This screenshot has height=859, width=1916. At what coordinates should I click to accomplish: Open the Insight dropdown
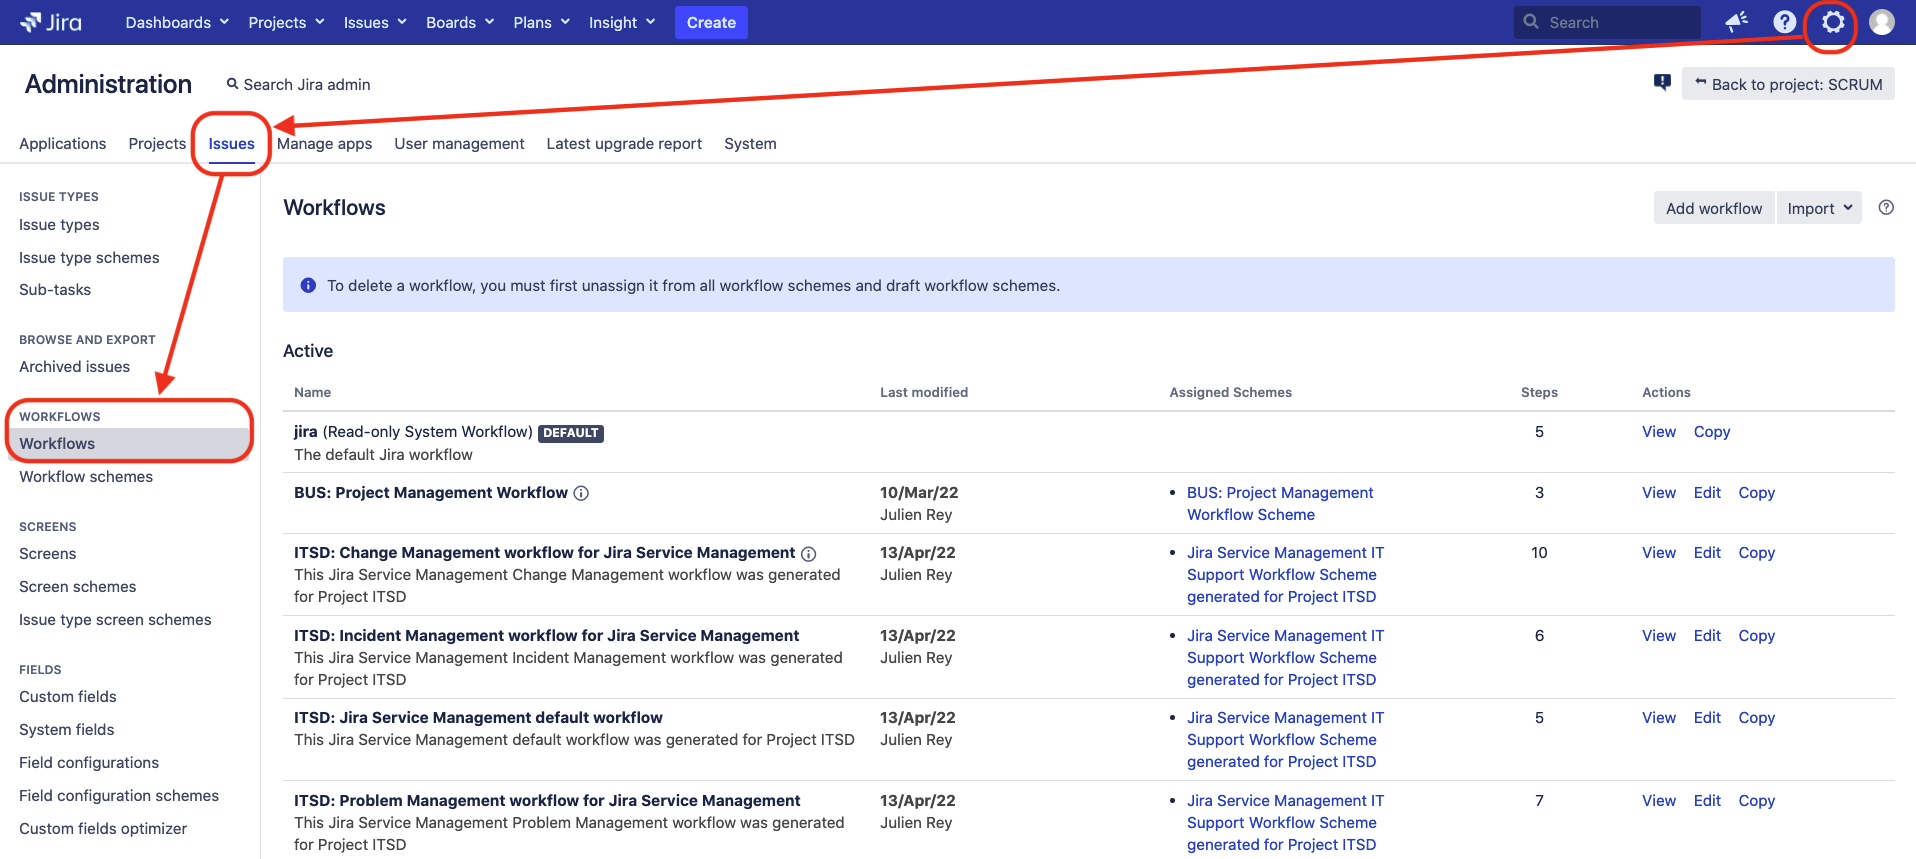point(622,22)
